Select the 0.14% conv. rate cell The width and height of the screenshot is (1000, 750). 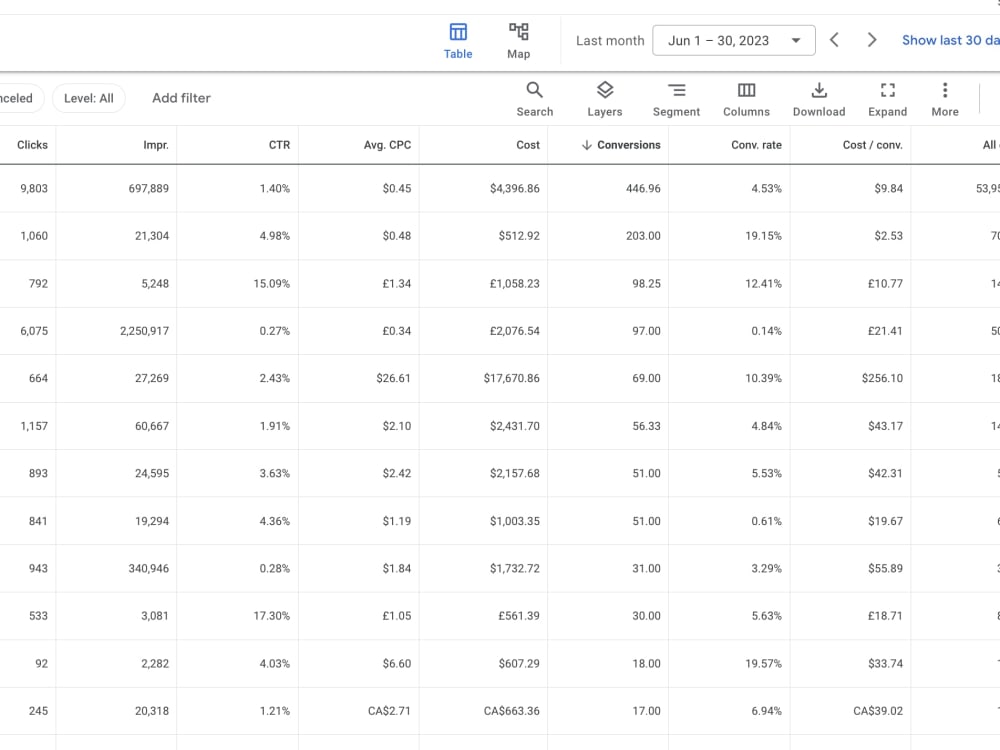click(x=766, y=331)
